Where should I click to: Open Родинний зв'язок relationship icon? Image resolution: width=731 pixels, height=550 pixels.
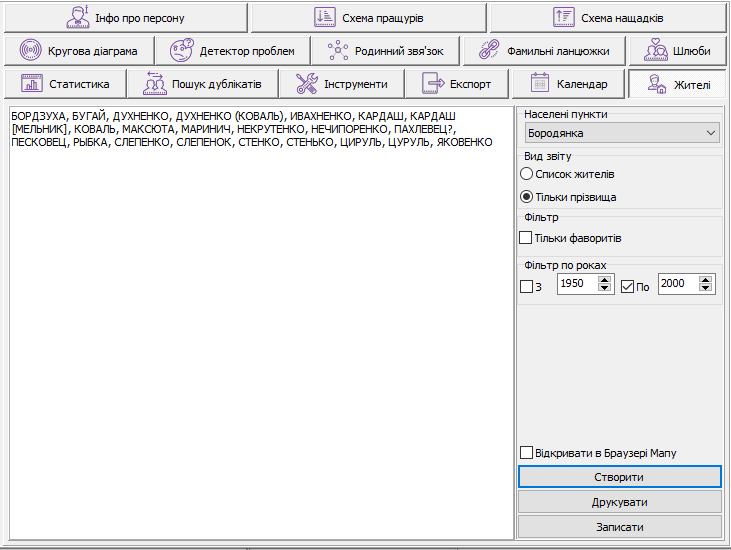338,50
